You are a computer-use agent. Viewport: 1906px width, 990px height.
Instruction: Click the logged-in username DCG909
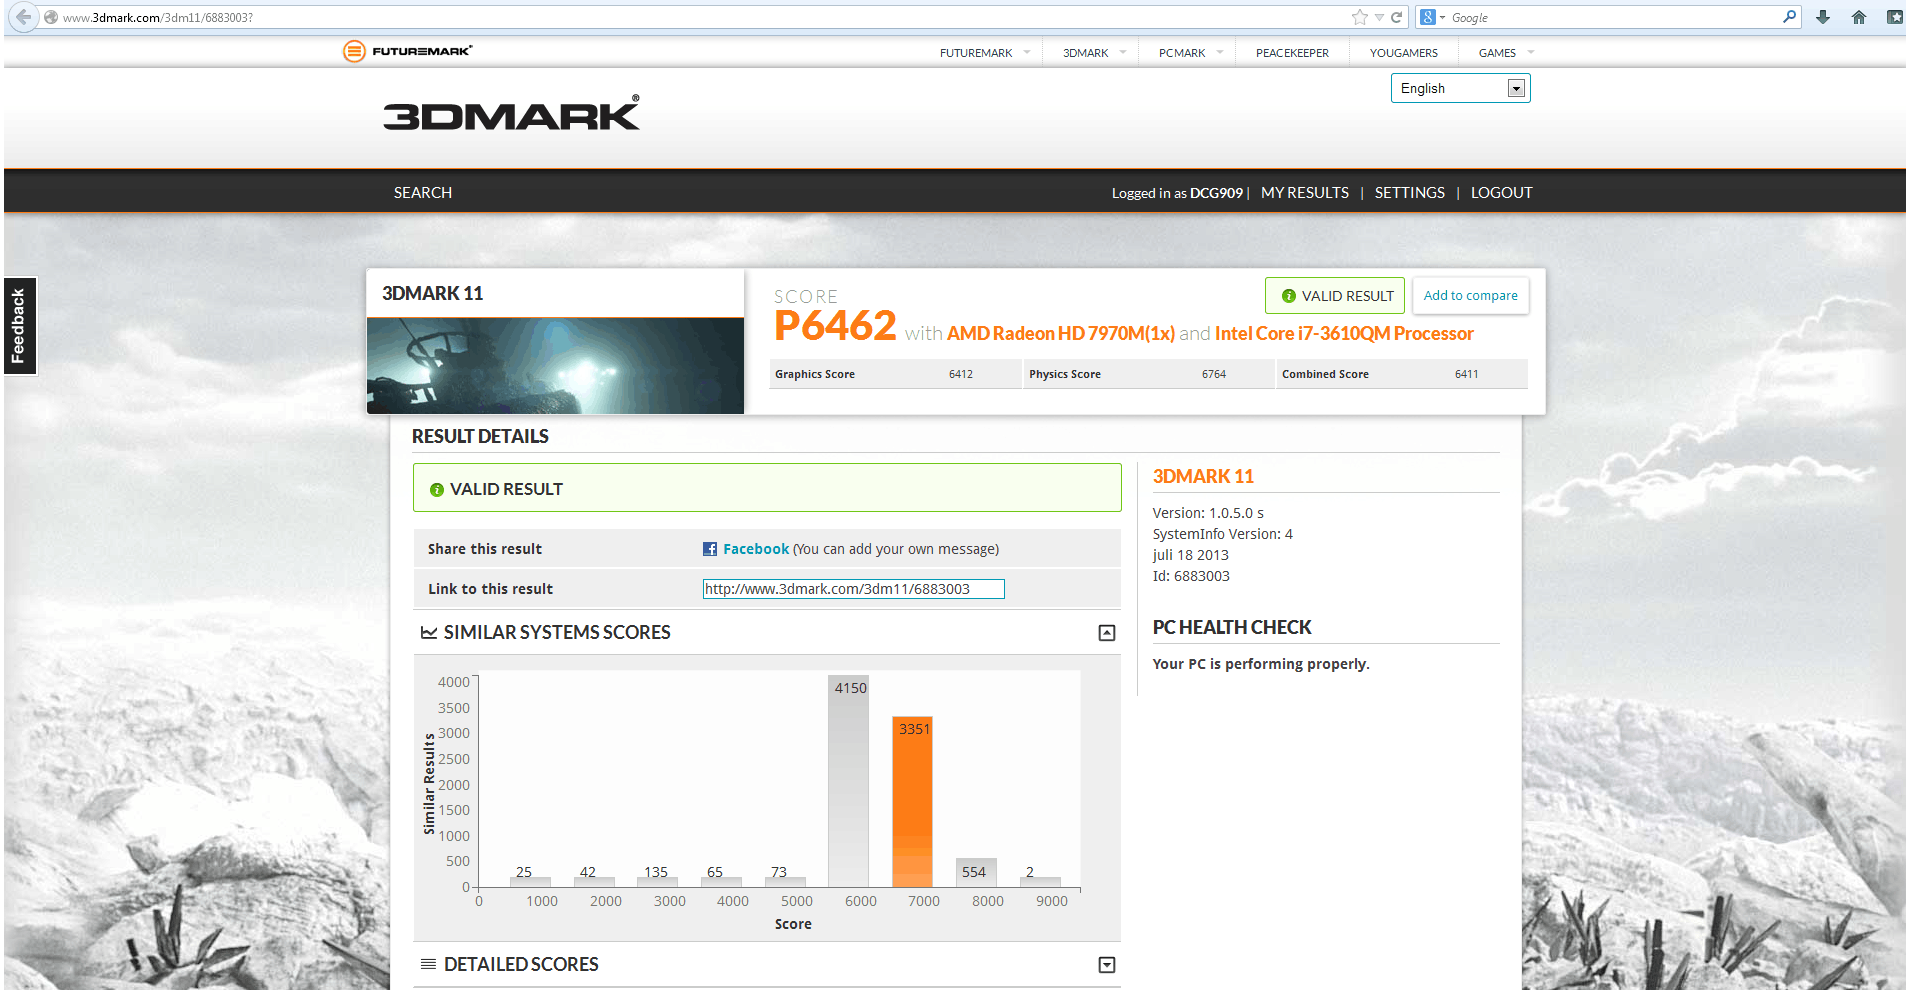click(x=1216, y=193)
